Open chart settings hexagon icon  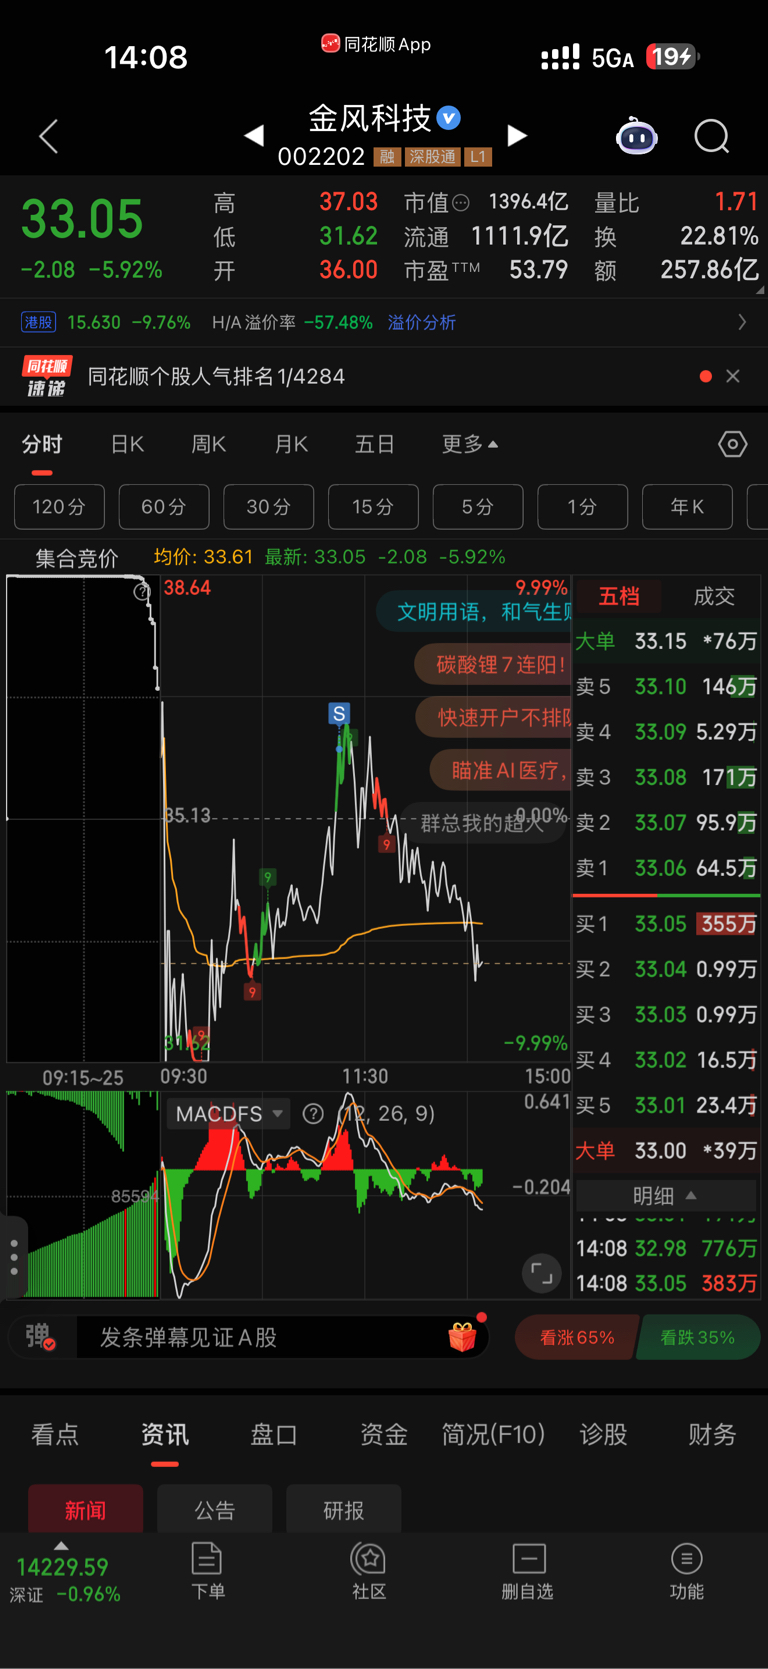point(732,444)
